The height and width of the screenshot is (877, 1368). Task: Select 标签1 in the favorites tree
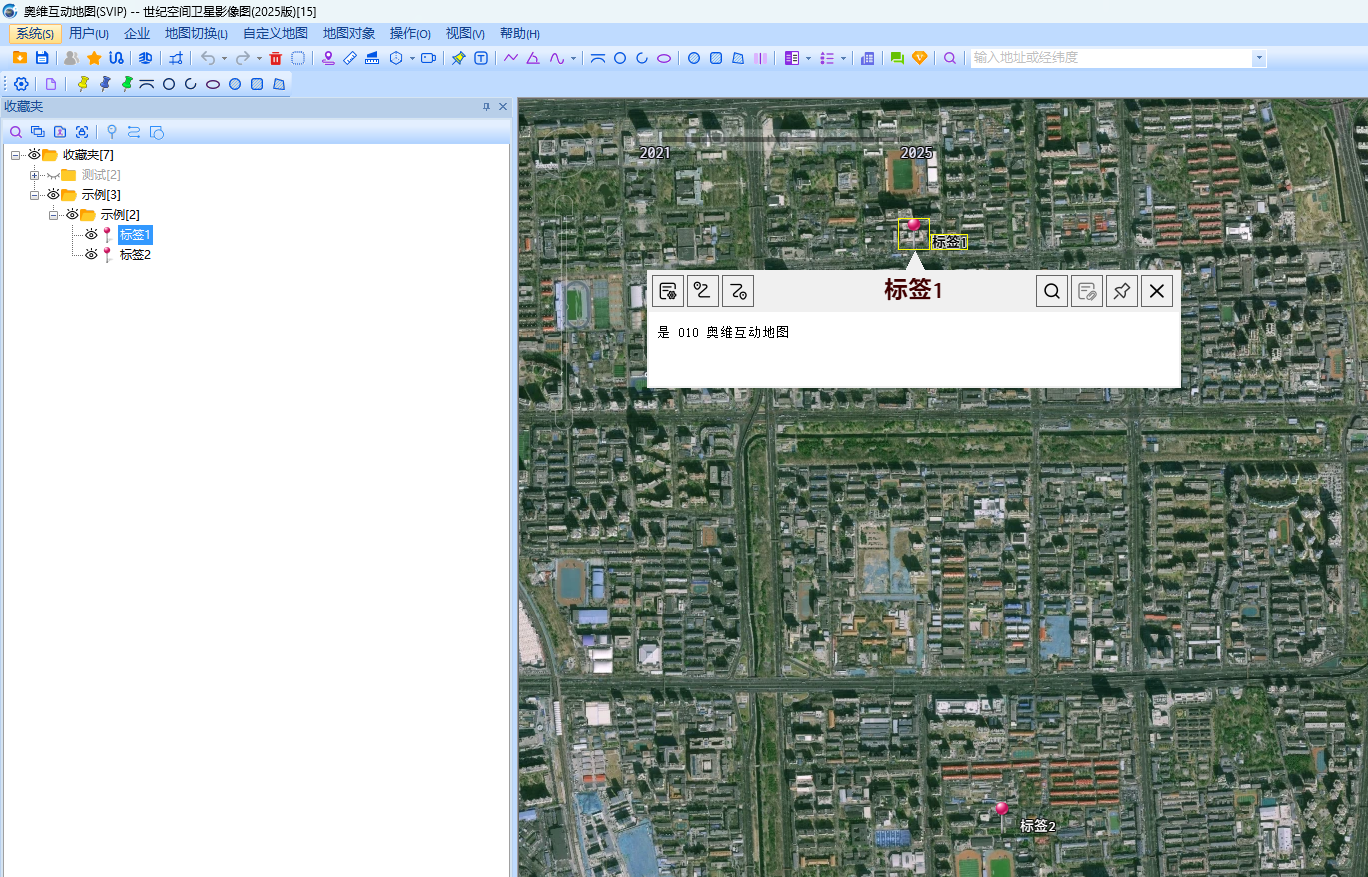(135, 235)
